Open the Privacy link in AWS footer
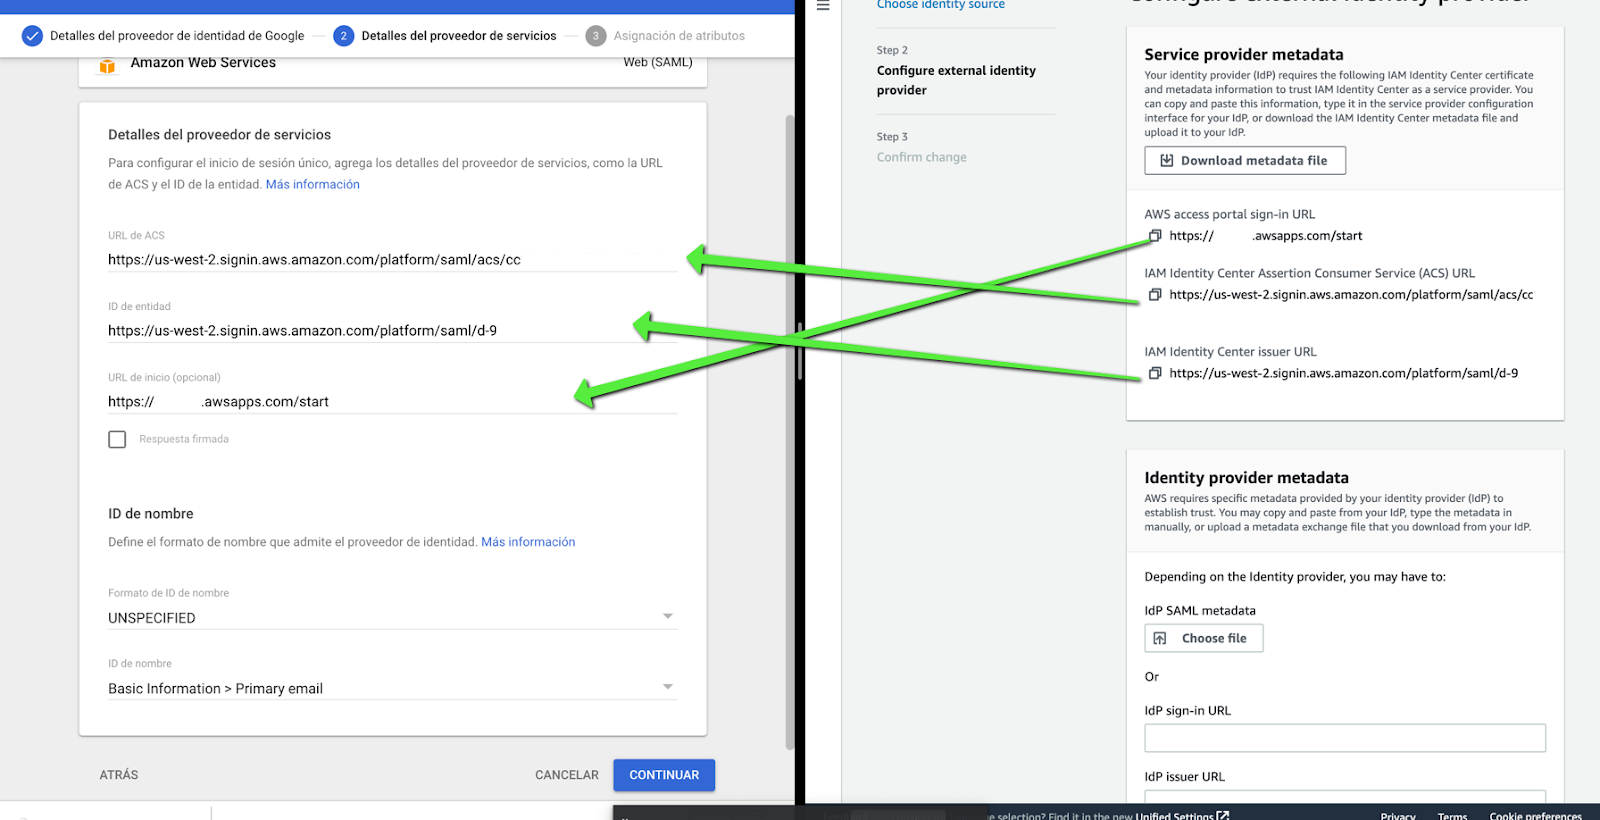The width and height of the screenshot is (1600, 820). [1398, 816]
